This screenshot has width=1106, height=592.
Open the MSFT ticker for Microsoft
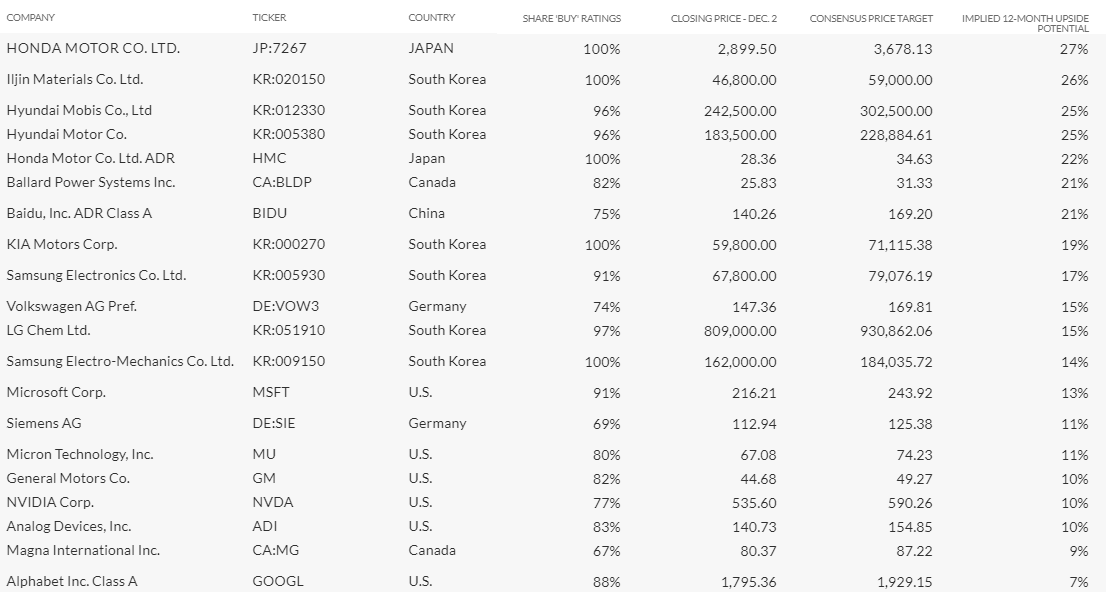[271, 392]
